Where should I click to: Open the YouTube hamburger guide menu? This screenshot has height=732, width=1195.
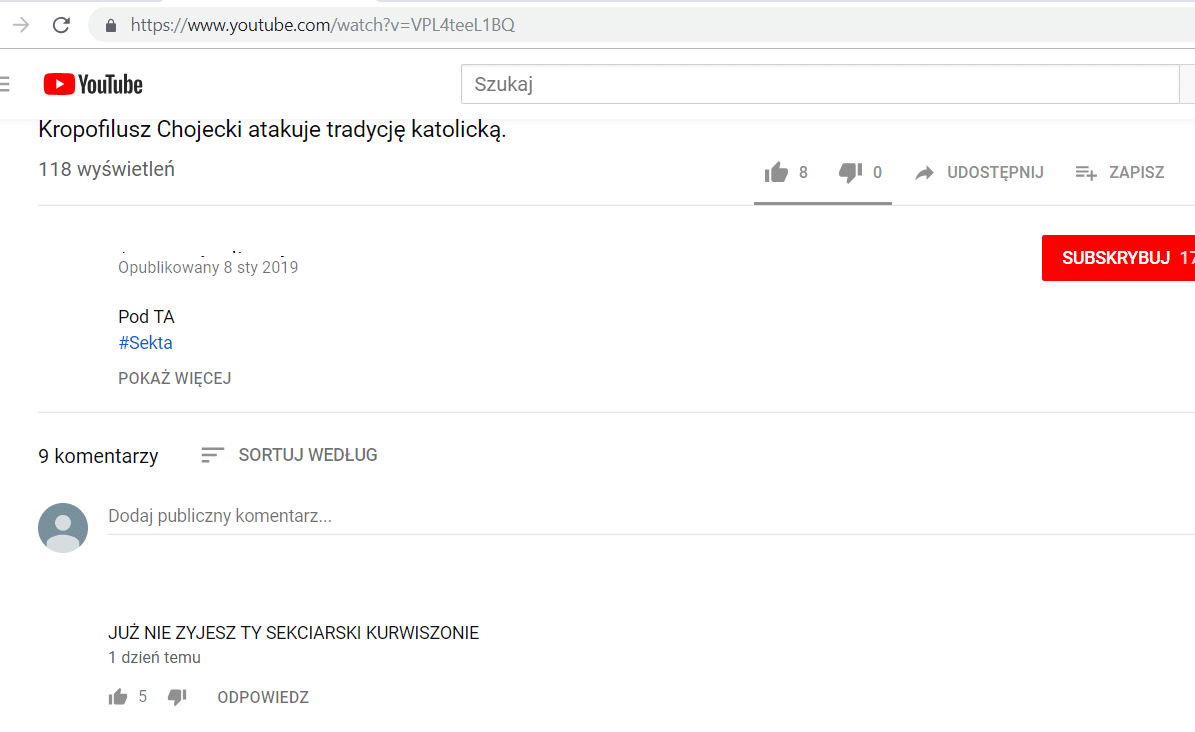(x=5, y=84)
